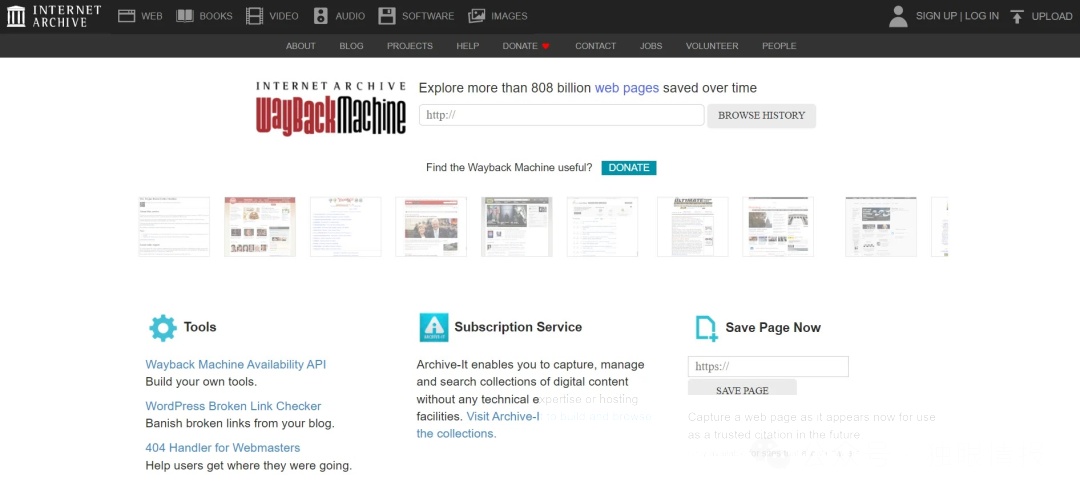This screenshot has height=498, width=1080.
Task: Click the Archive-It subscription icon
Action: point(434,327)
